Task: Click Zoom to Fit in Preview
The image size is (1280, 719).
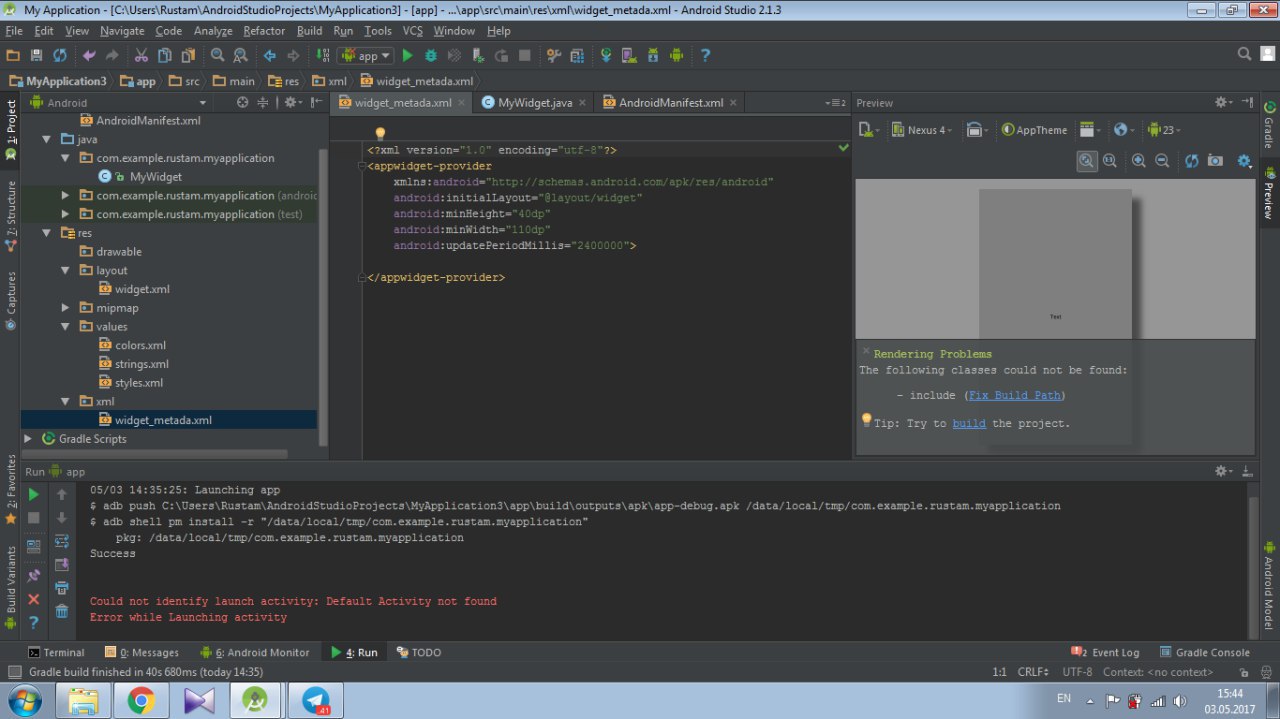Action: [1087, 160]
